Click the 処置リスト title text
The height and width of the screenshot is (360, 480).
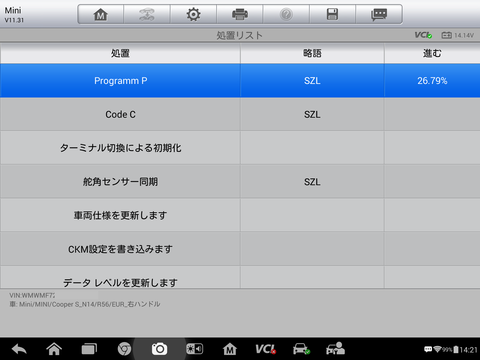(x=240, y=35)
